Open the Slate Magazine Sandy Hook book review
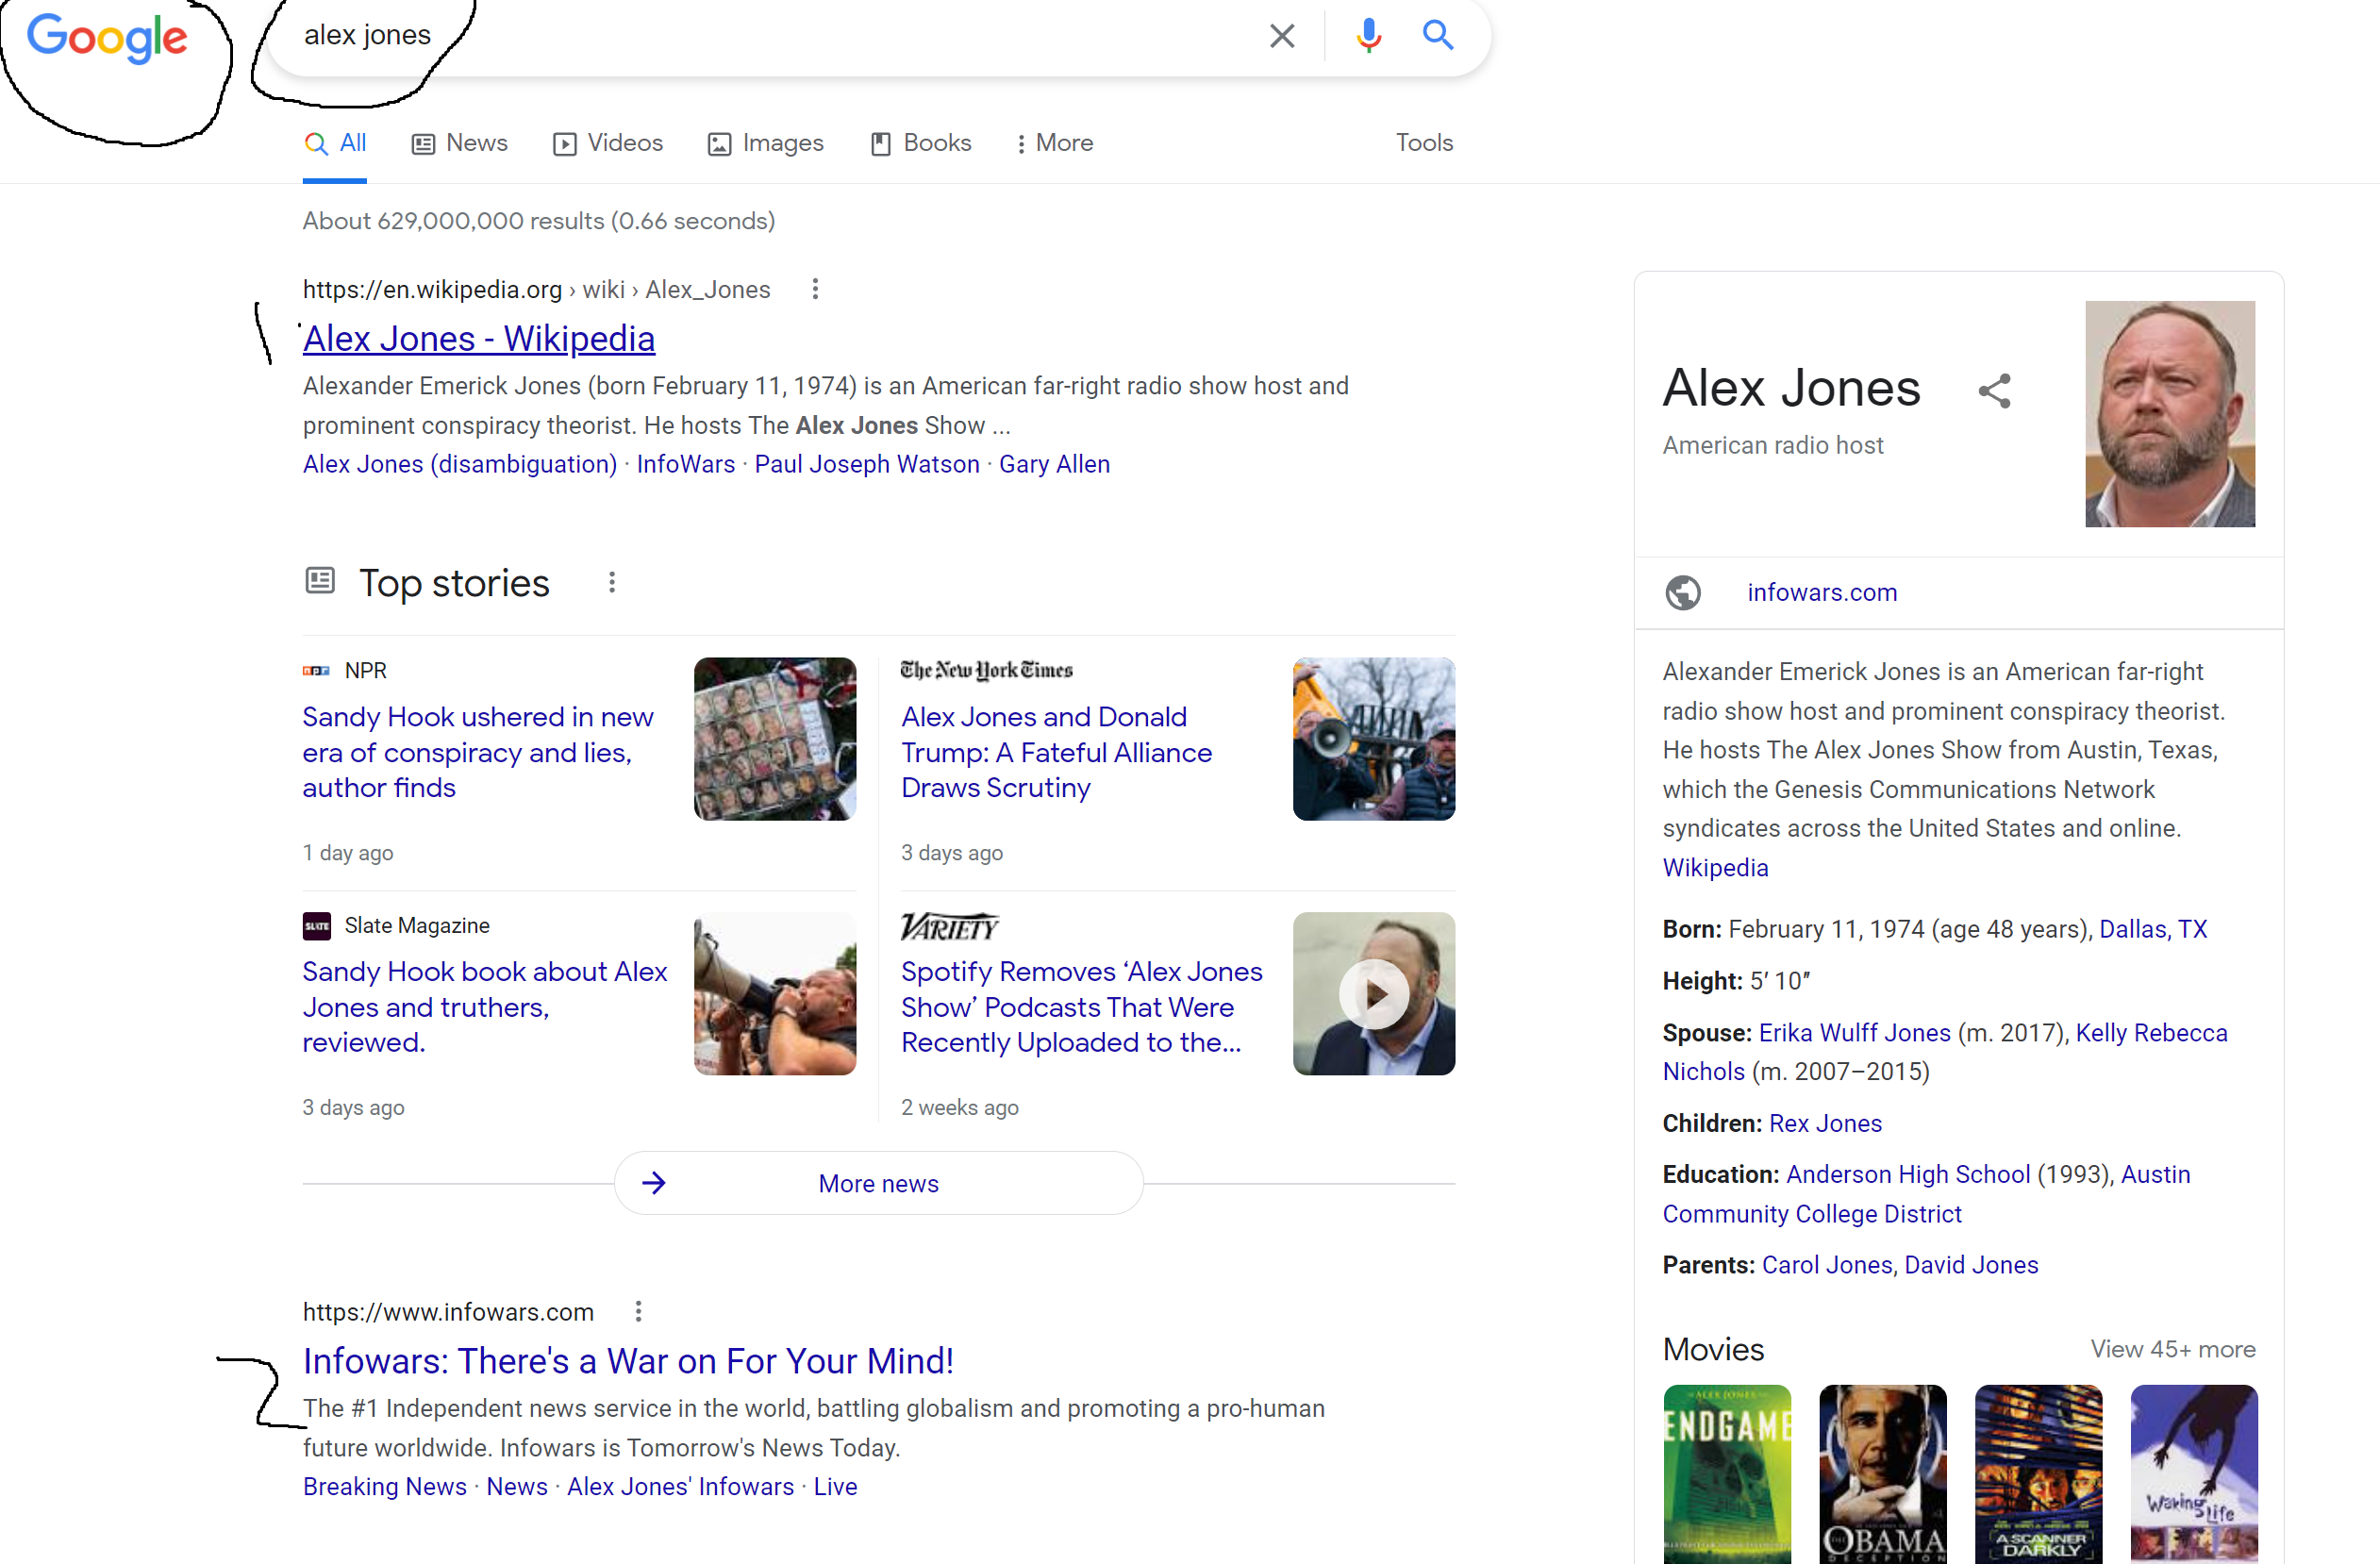This screenshot has height=1564, width=2380. click(x=485, y=1007)
